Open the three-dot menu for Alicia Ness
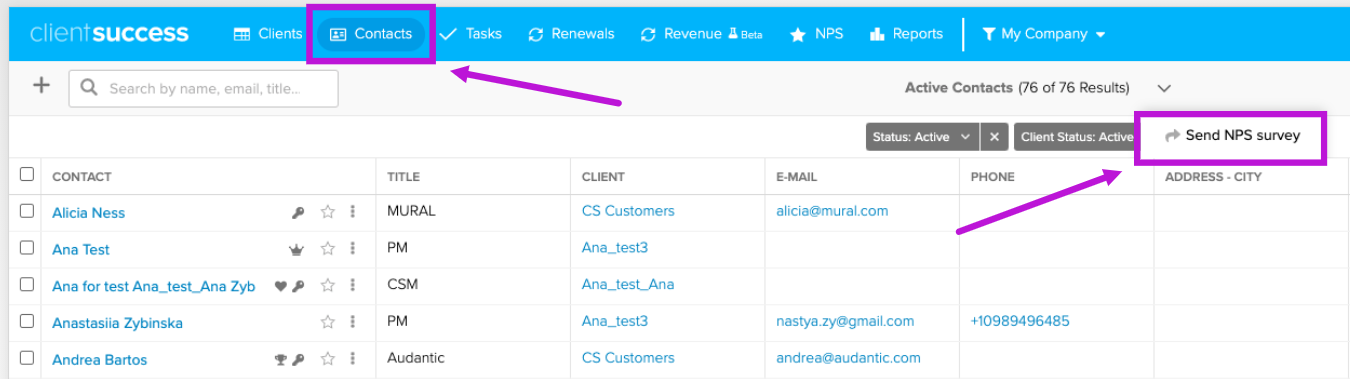The width and height of the screenshot is (1350, 379). pos(352,212)
